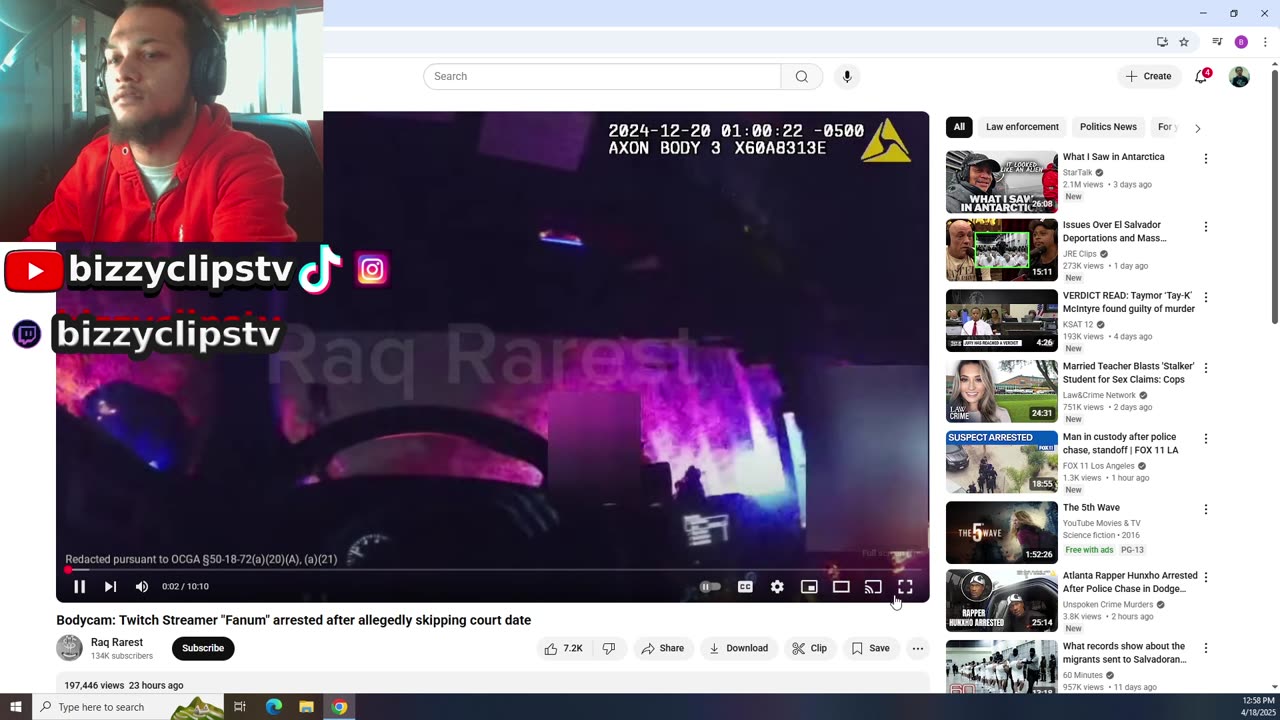Image resolution: width=1280 pixels, height=720 pixels.
Task: Enter full screen mode
Action: pyautogui.click(x=905, y=587)
